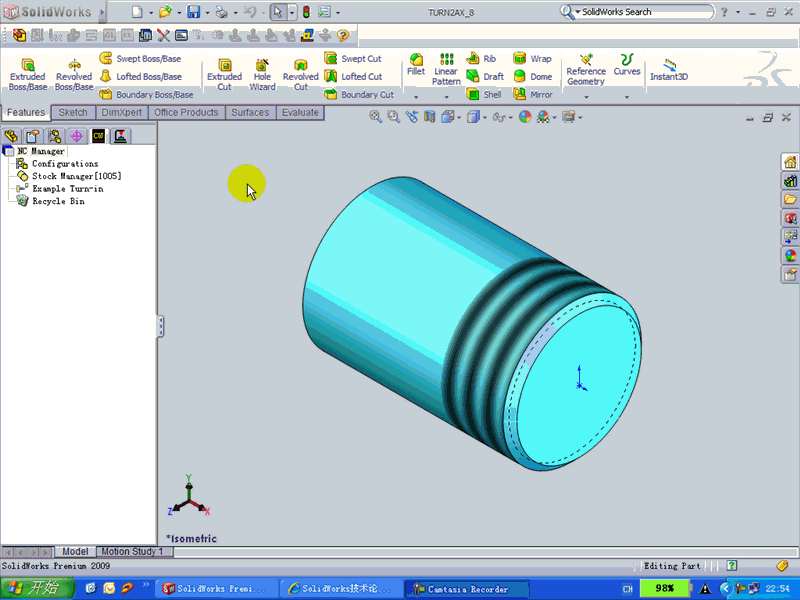
Task: Switch to the Motion Study 1 tab
Action: [x=132, y=552]
